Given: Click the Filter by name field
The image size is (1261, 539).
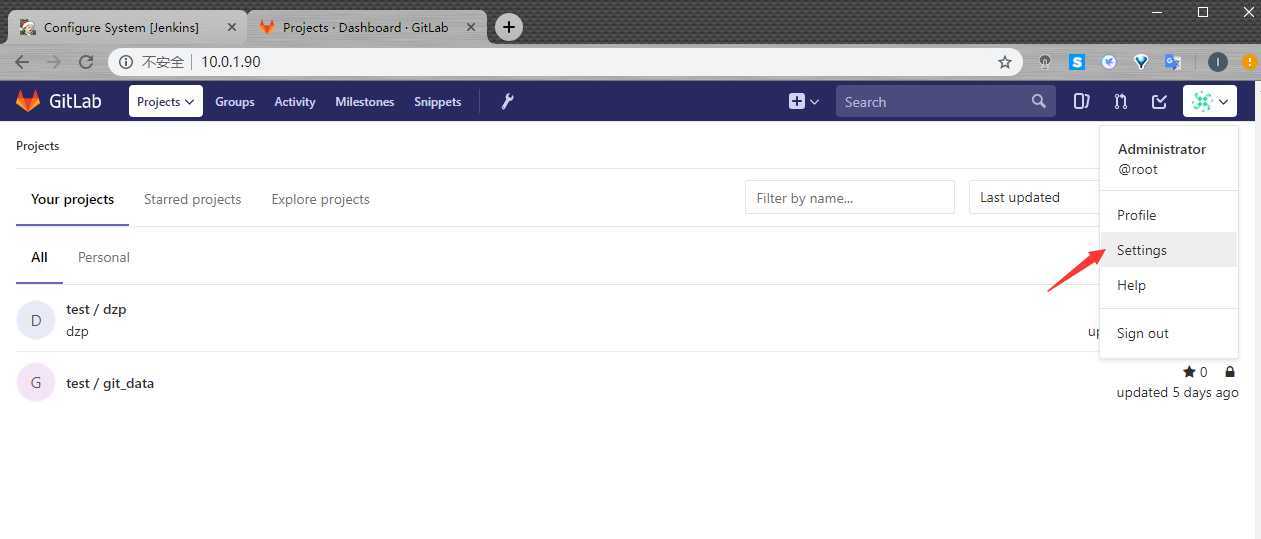Looking at the screenshot, I should [850, 197].
